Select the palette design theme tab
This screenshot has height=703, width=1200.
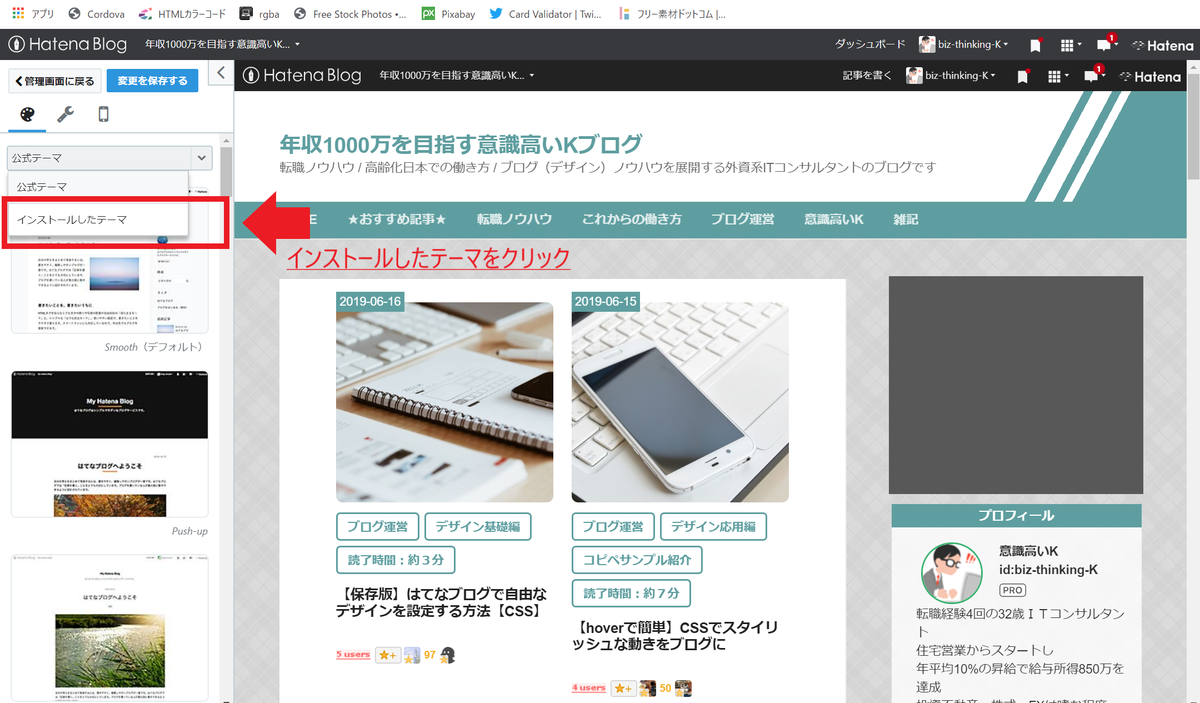[x=27, y=114]
